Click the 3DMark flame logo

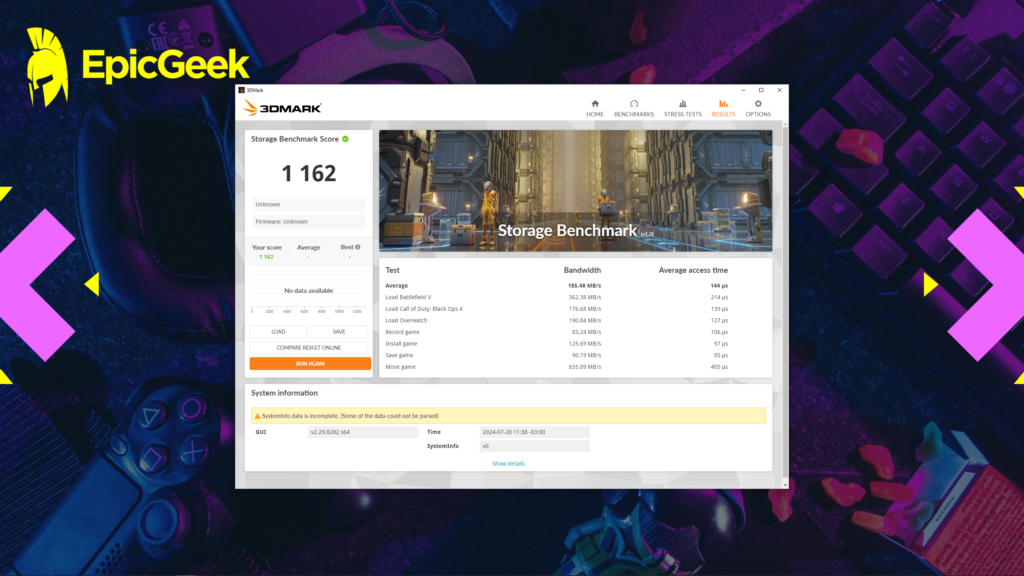tap(251, 108)
